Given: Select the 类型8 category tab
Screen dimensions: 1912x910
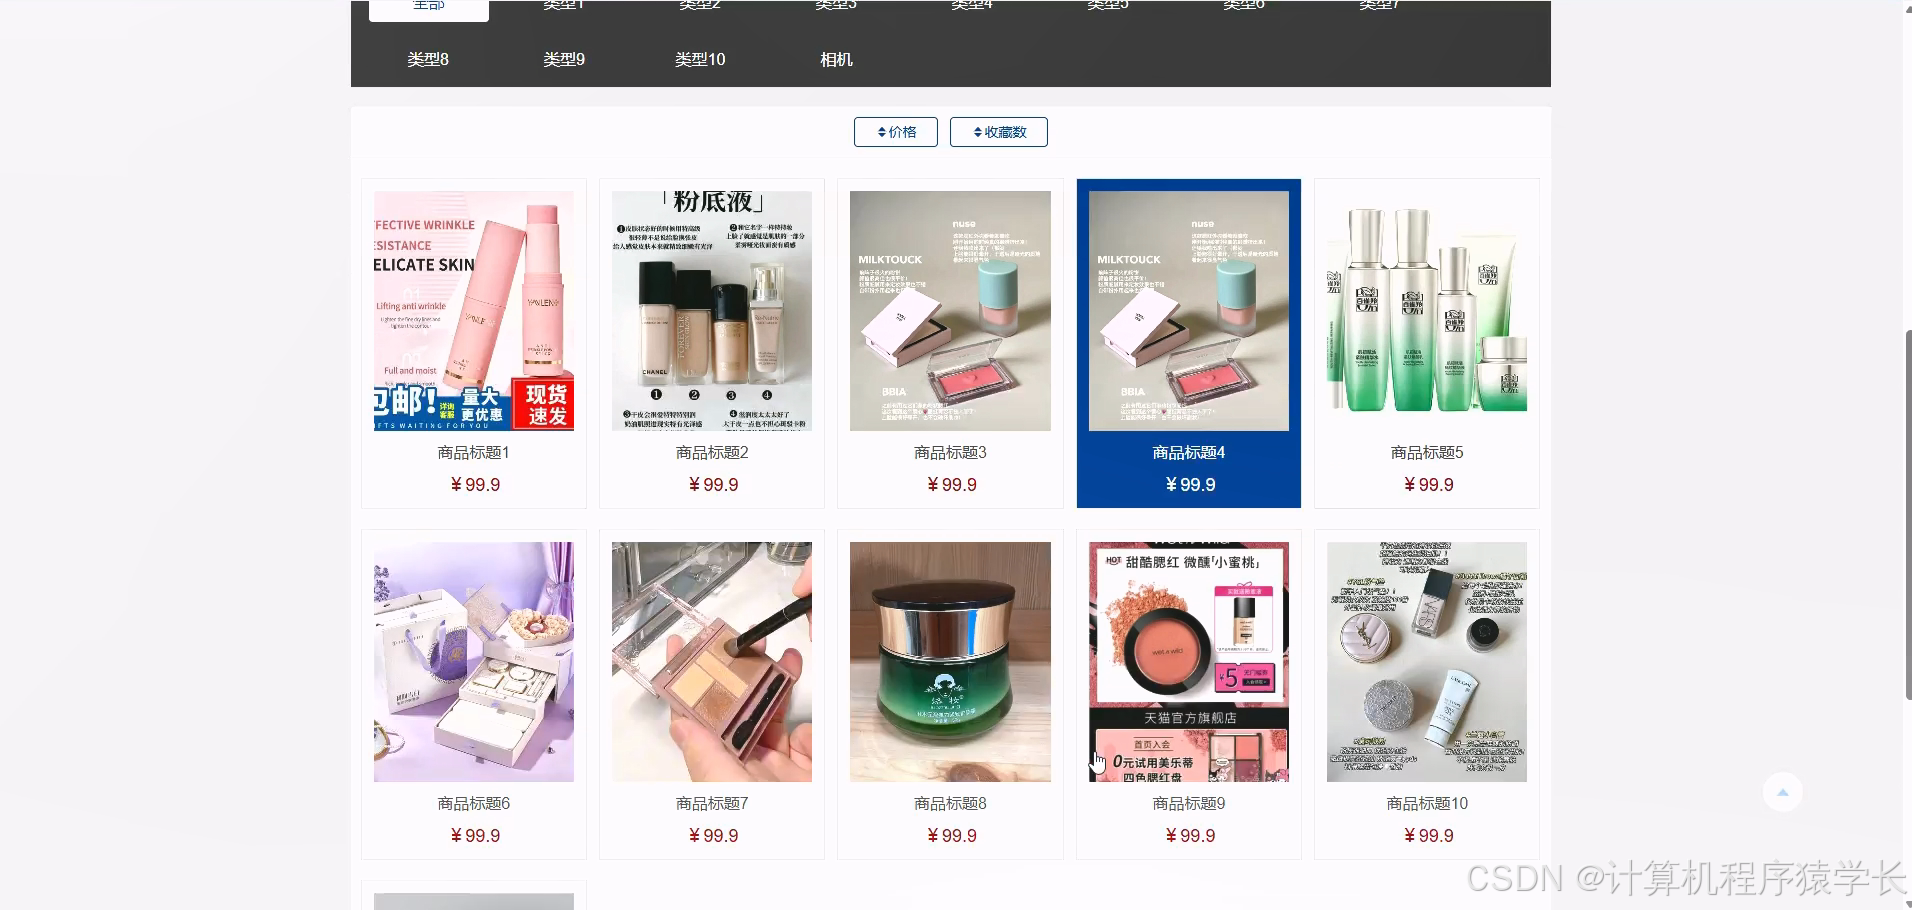Looking at the screenshot, I should click(428, 59).
